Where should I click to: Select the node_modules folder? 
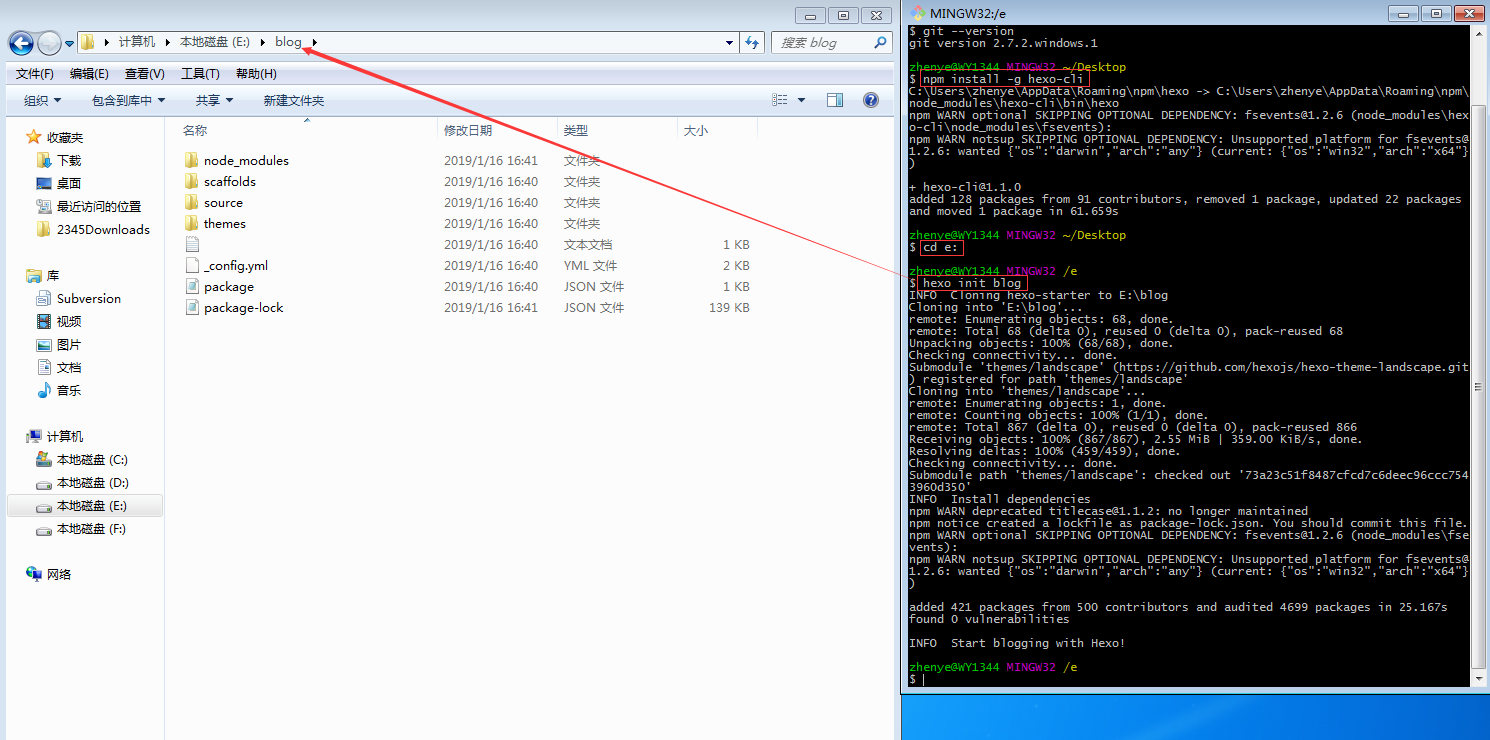tap(246, 161)
